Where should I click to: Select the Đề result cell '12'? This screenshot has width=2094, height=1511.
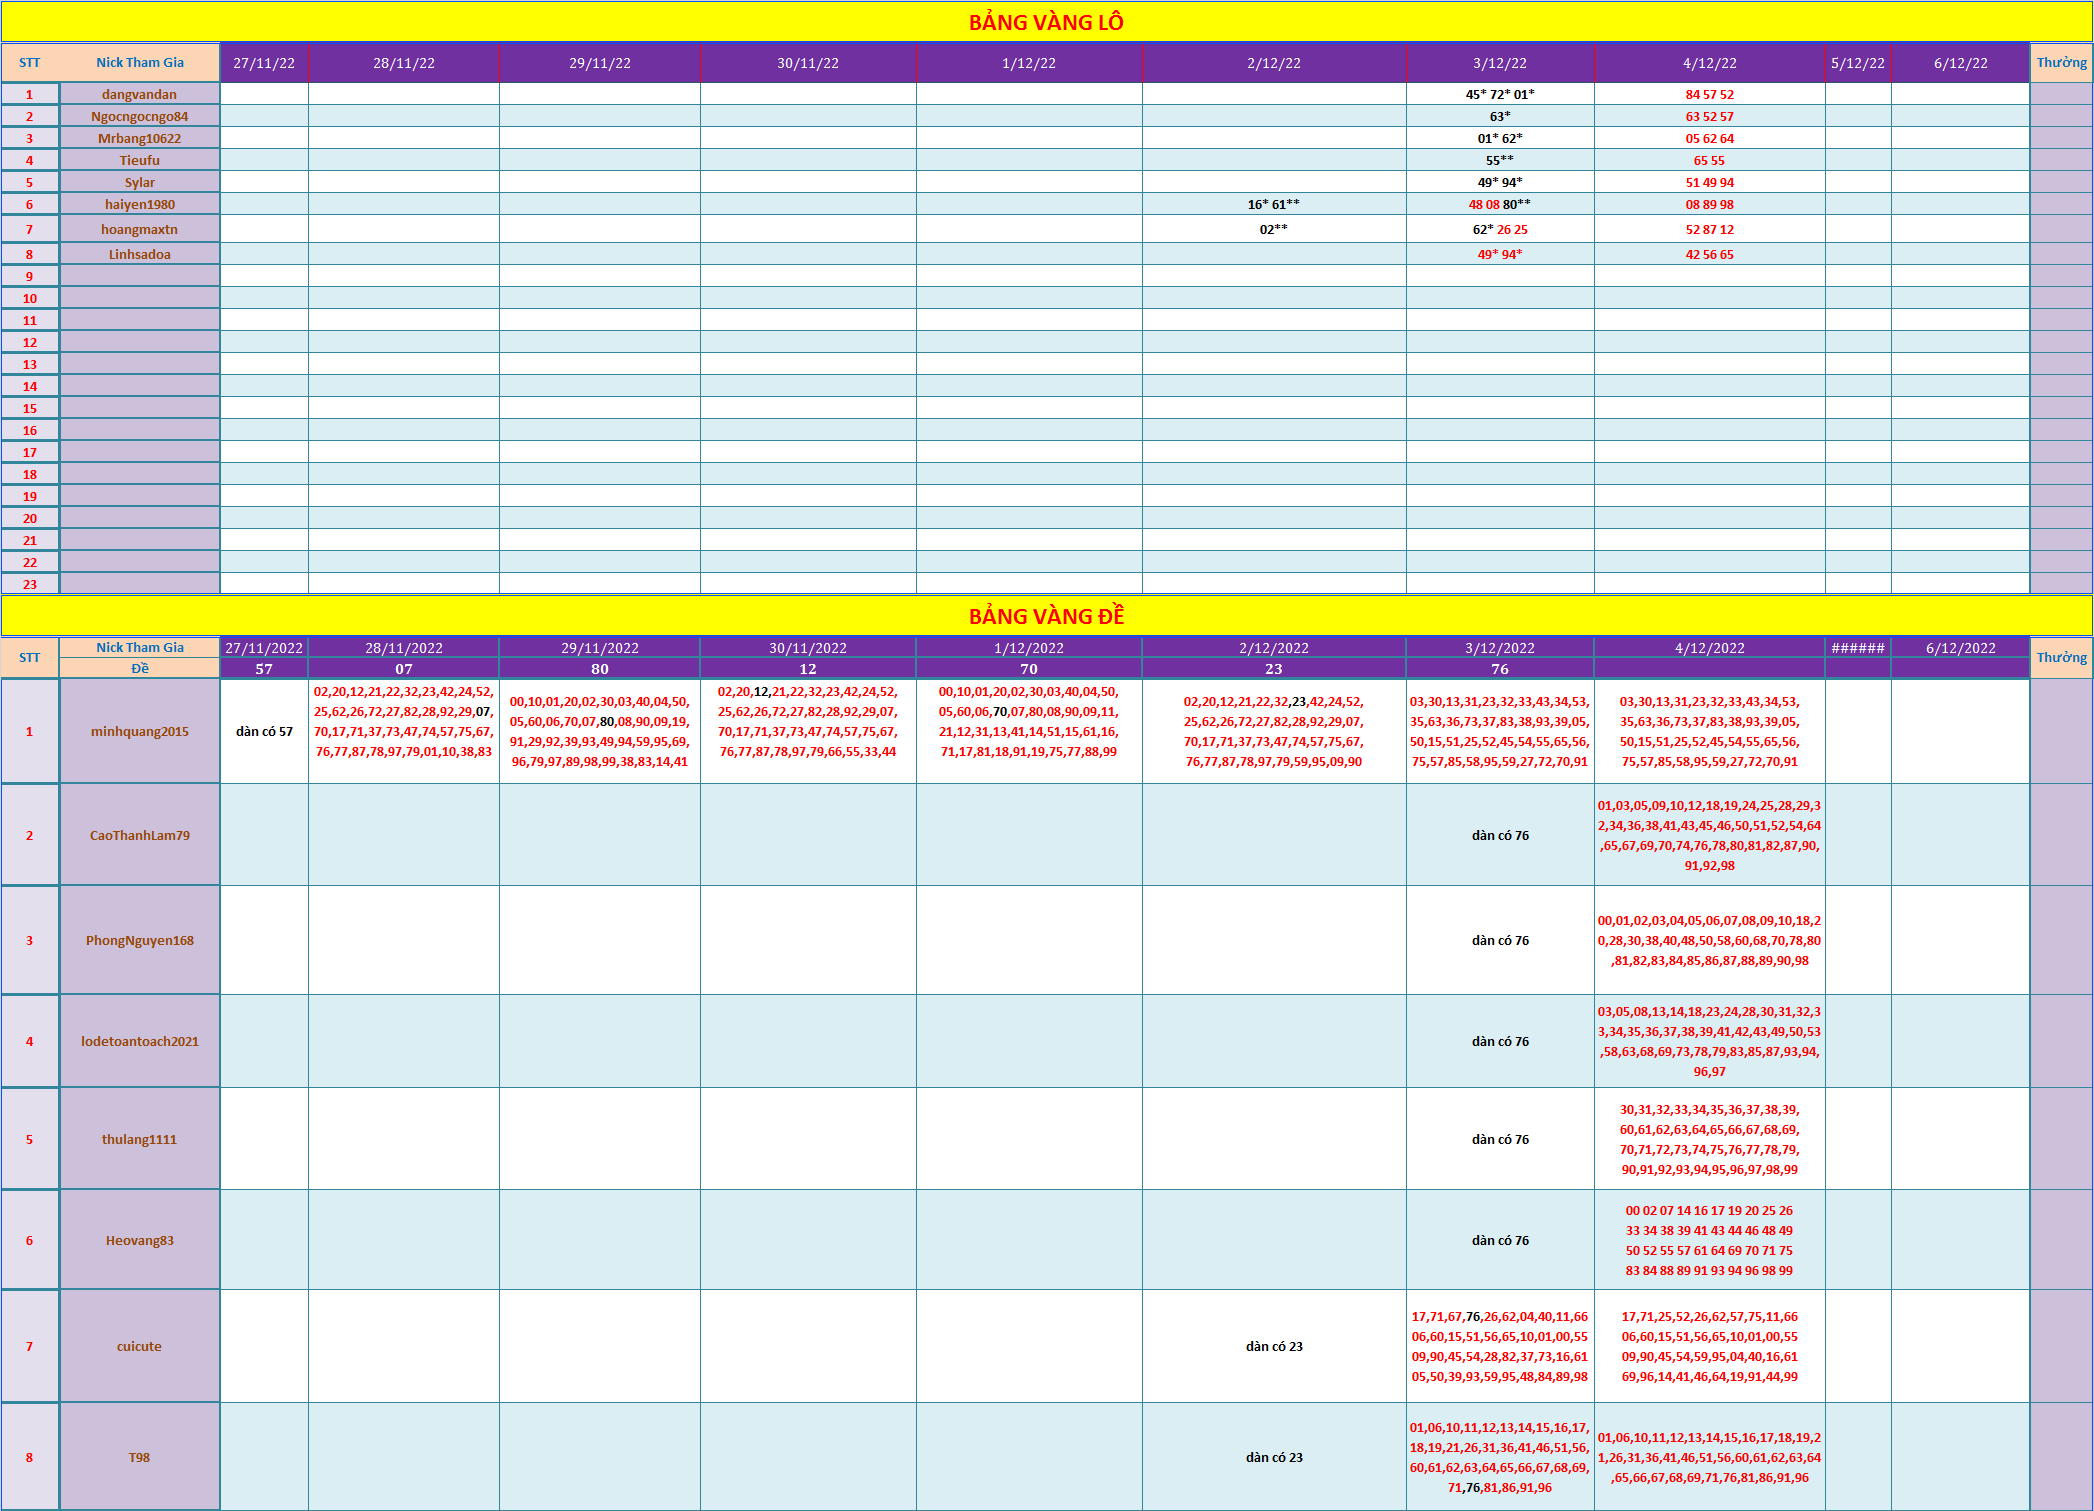tap(808, 668)
